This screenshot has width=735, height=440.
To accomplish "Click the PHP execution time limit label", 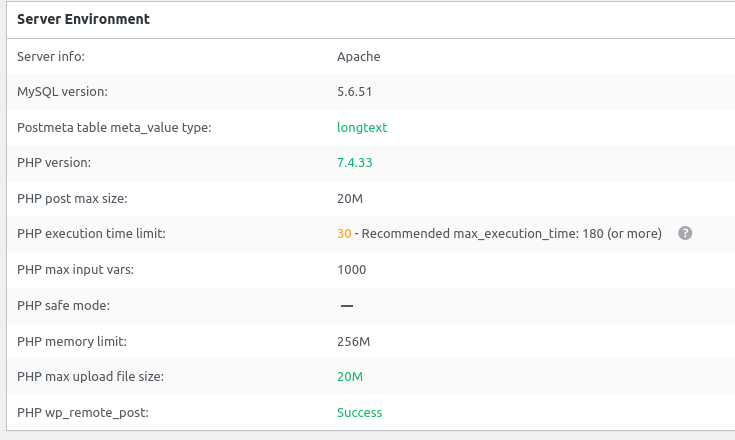I will [91, 234].
